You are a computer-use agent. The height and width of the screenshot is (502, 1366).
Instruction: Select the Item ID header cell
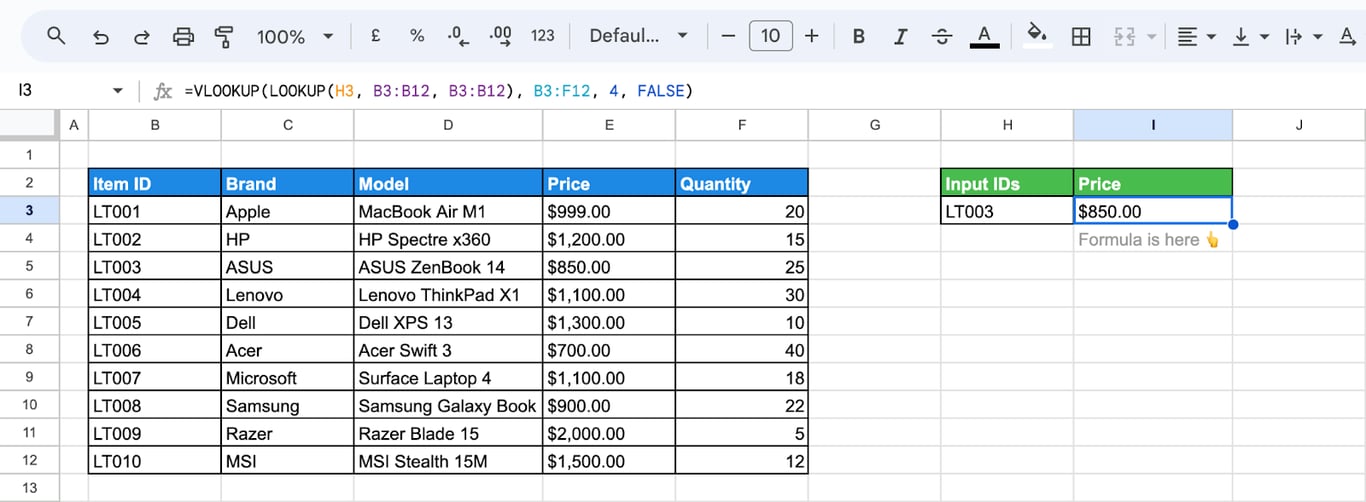pyautogui.click(x=155, y=183)
